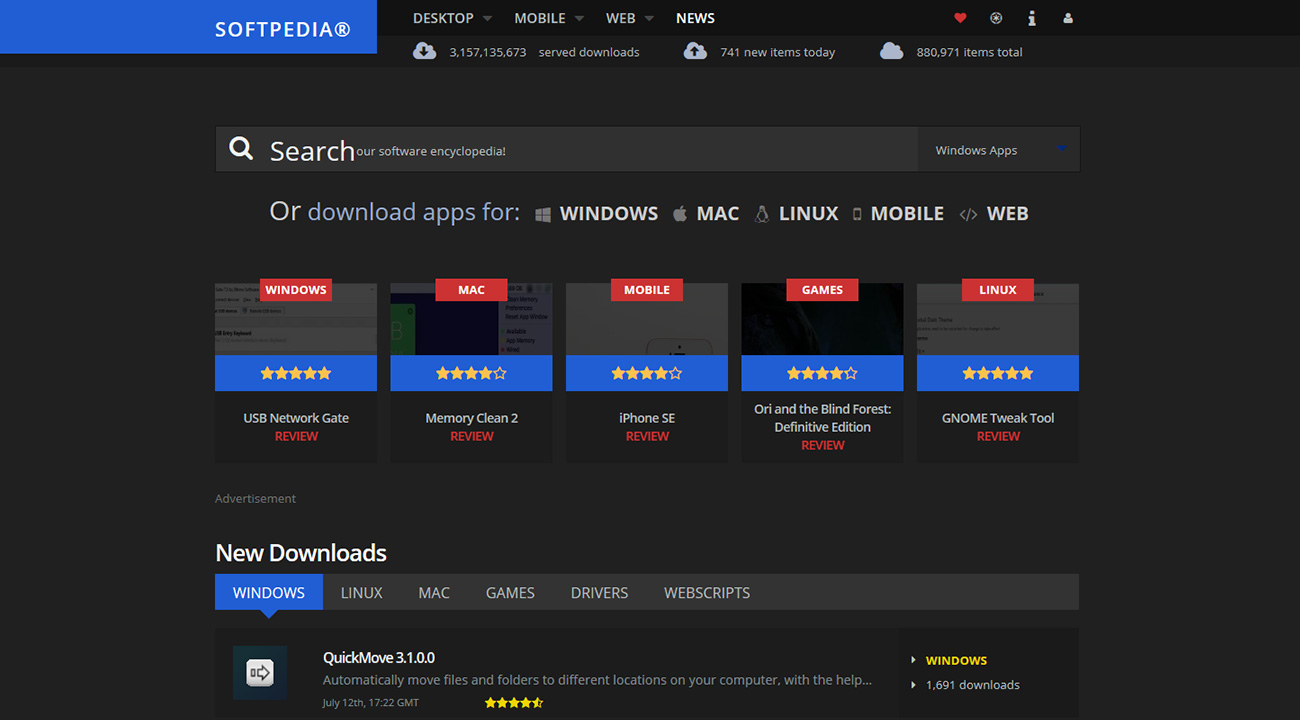The image size is (1300, 720).
Task: Switch to the GAMES downloads tab
Action: (x=510, y=592)
